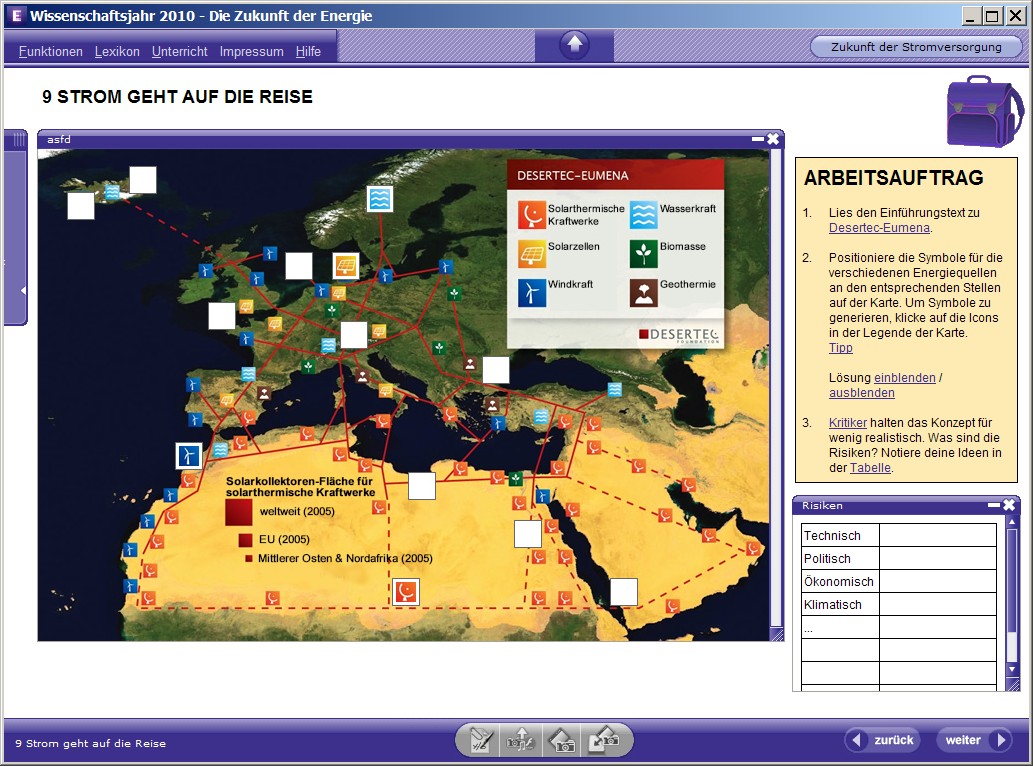Click the import screenshot icon with diagonal arrow
This screenshot has width=1033, height=766.
(x=603, y=741)
